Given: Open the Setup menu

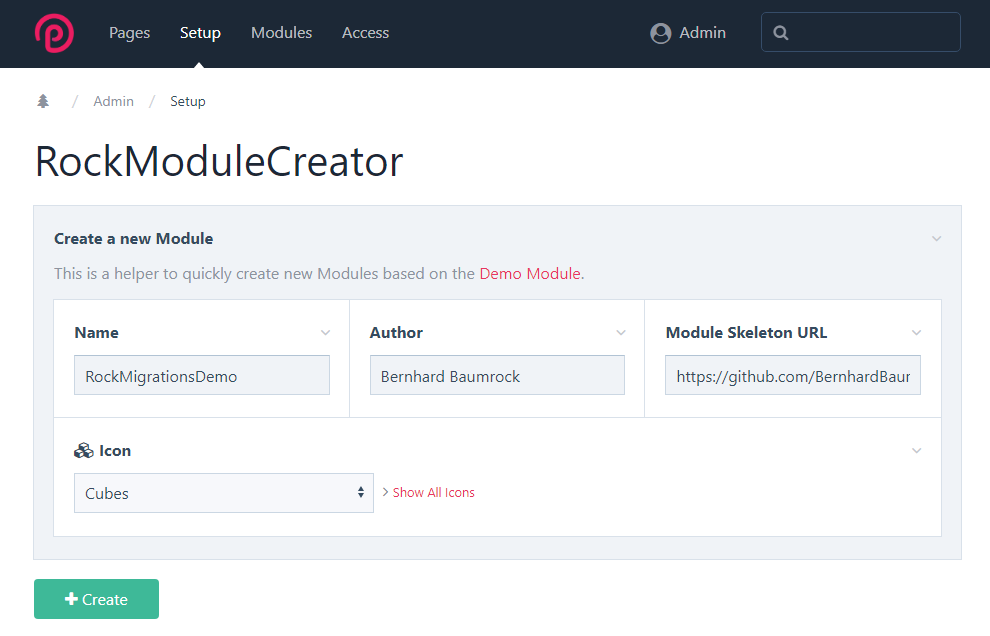Looking at the screenshot, I should 200,33.
